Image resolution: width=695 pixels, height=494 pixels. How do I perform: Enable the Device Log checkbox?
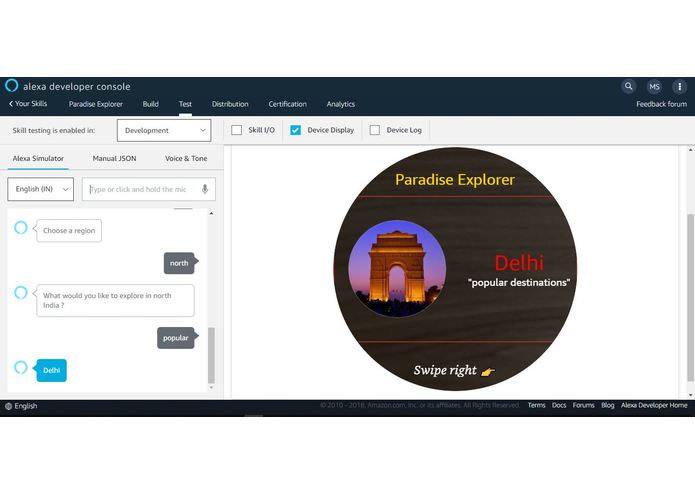(x=375, y=130)
